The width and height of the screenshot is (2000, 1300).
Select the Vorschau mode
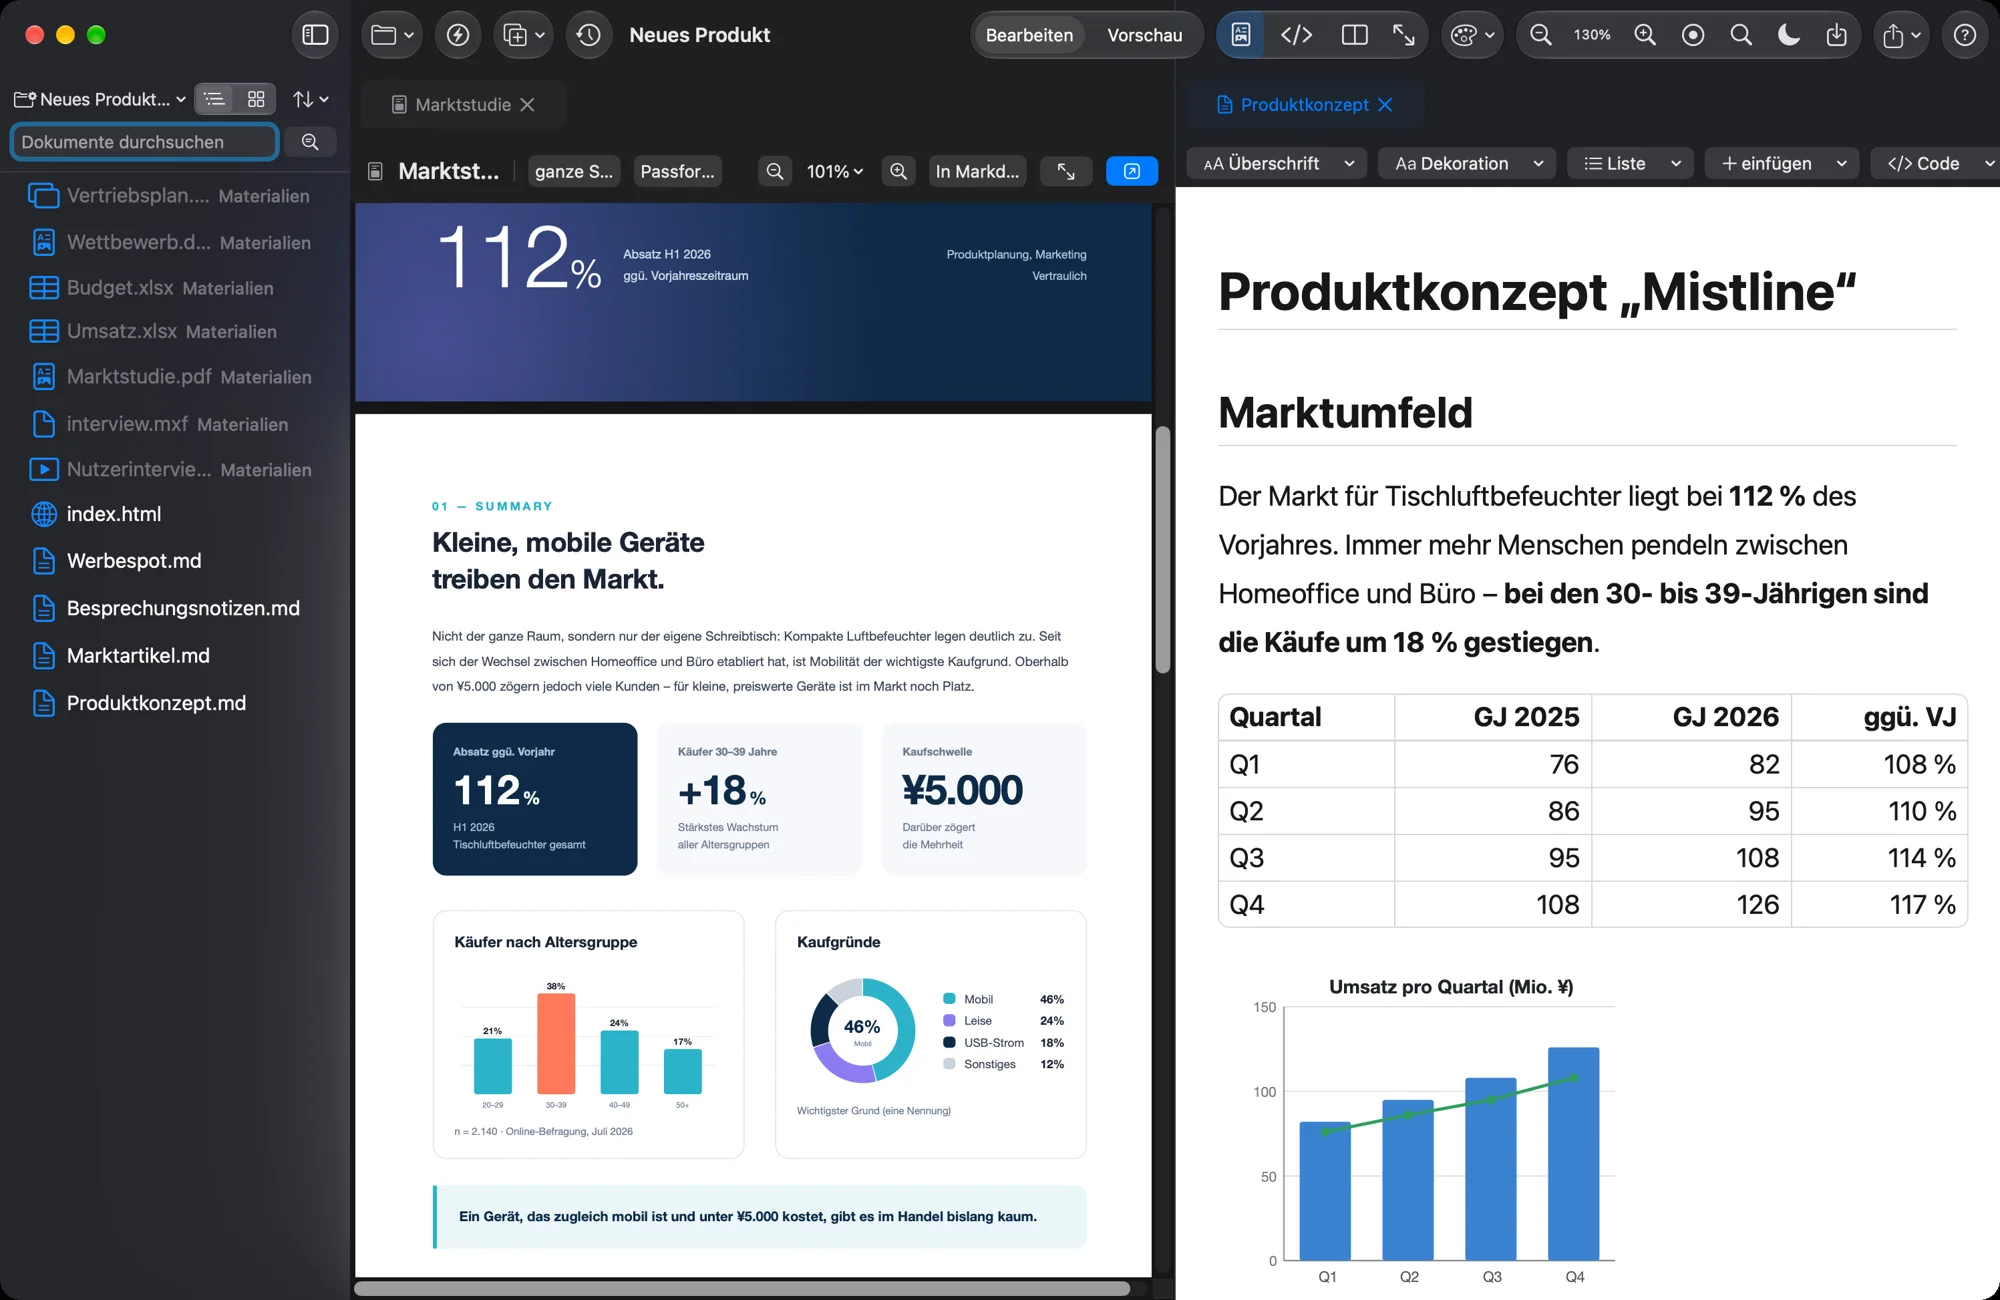(1145, 35)
